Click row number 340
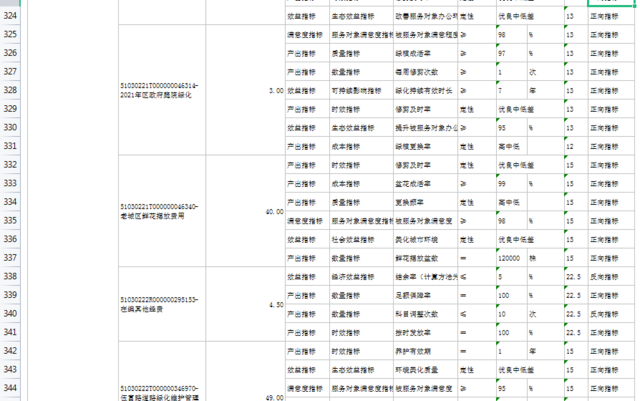 (14, 313)
